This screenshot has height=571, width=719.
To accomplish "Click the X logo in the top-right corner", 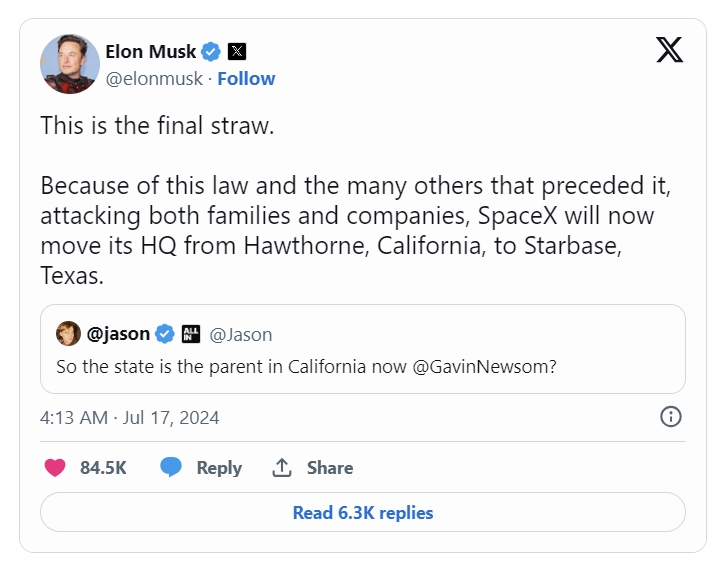I will click(x=670, y=50).
